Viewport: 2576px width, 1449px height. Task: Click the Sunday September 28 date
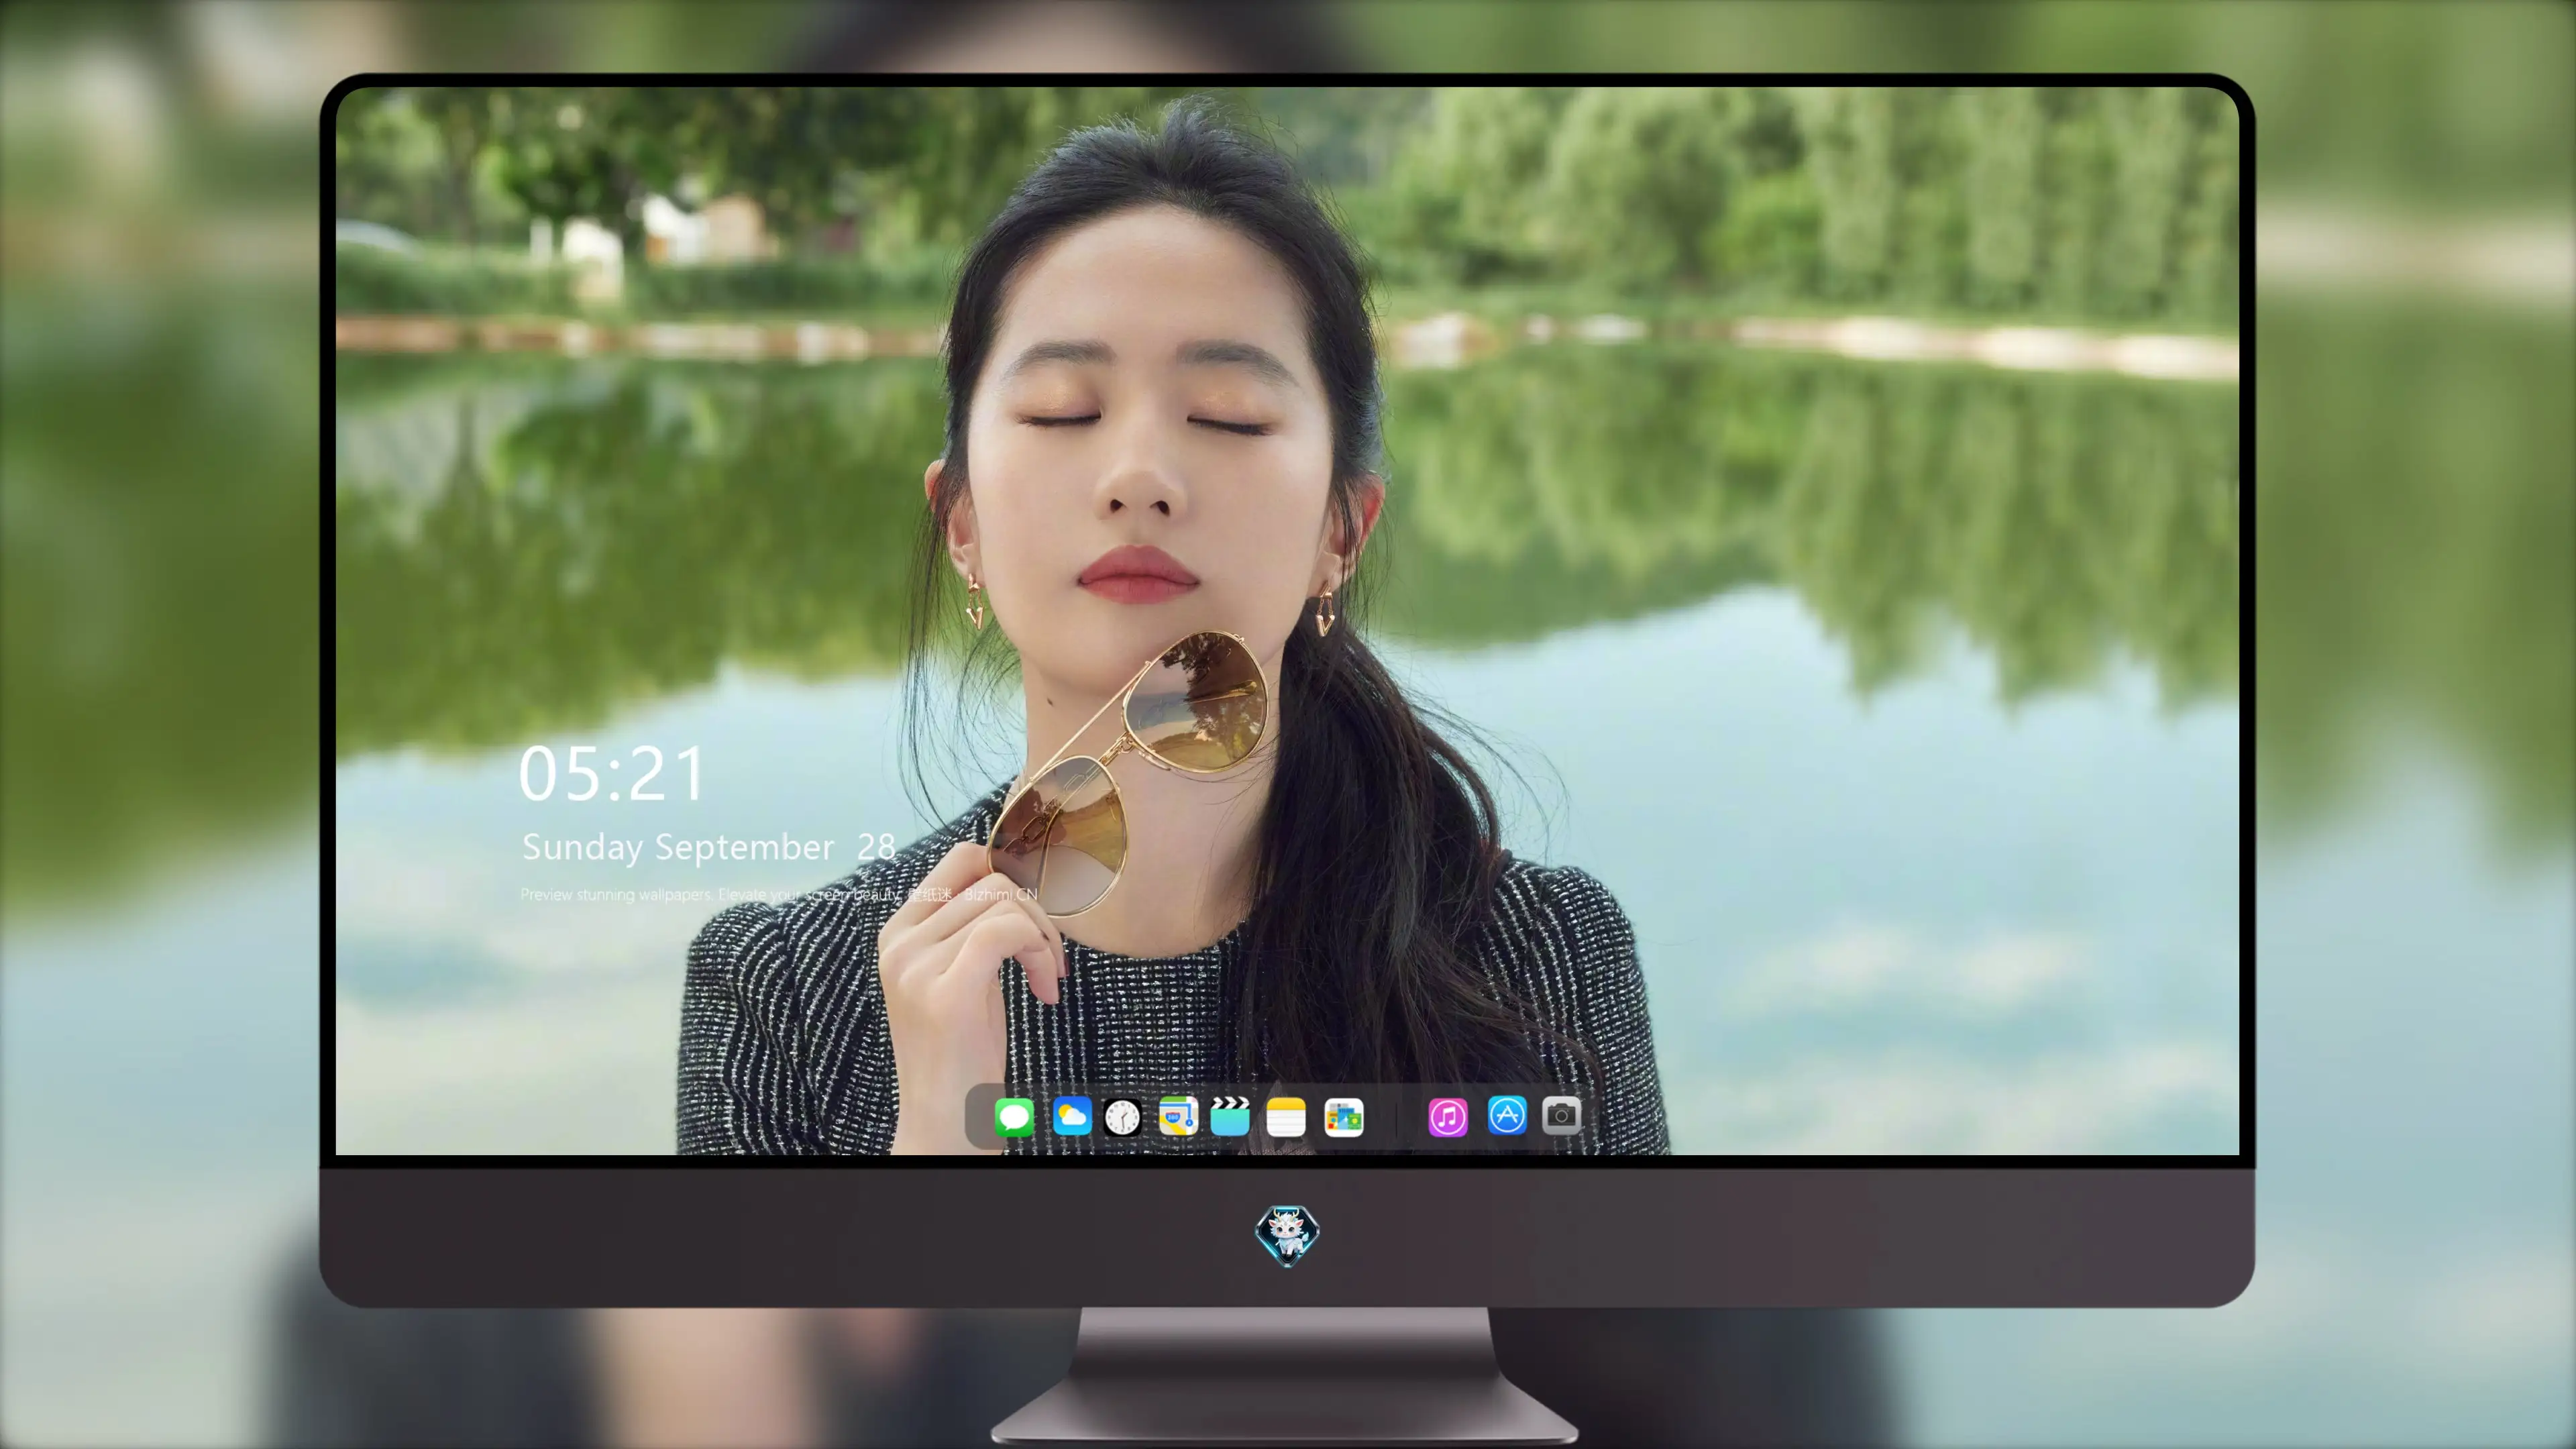pyautogui.click(x=709, y=847)
